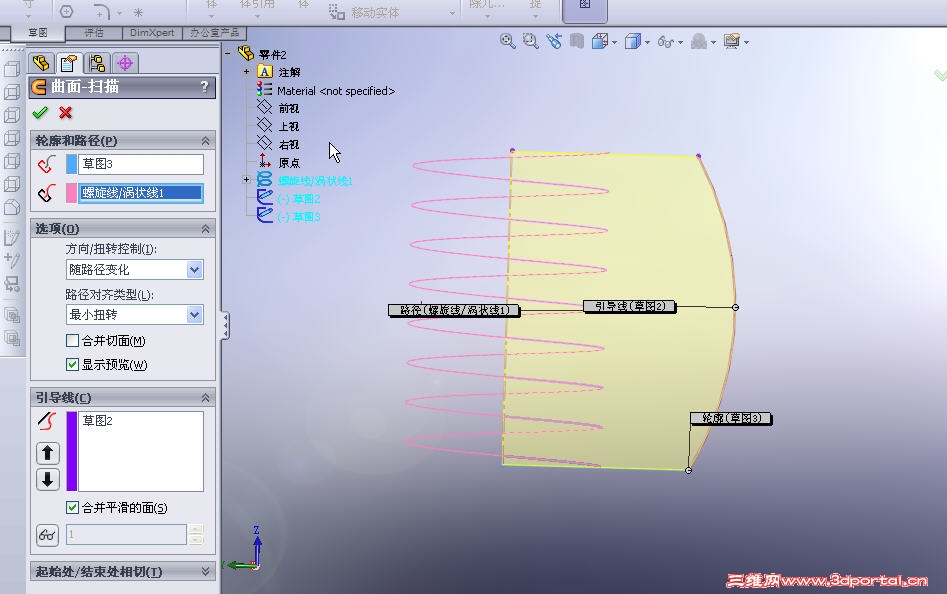Click Zoom to Fit magnifier icon
Image resolution: width=947 pixels, height=594 pixels.
(507, 41)
